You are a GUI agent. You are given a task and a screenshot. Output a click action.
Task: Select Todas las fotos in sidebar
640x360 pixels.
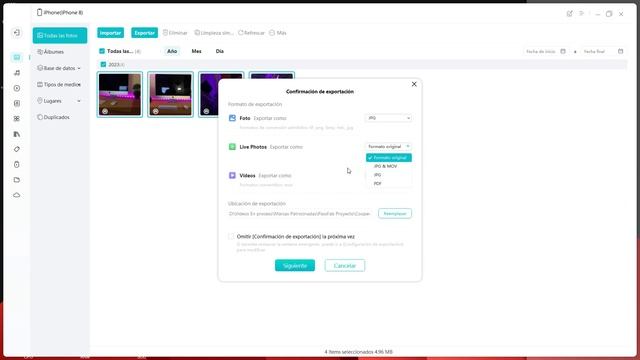(60, 36)
